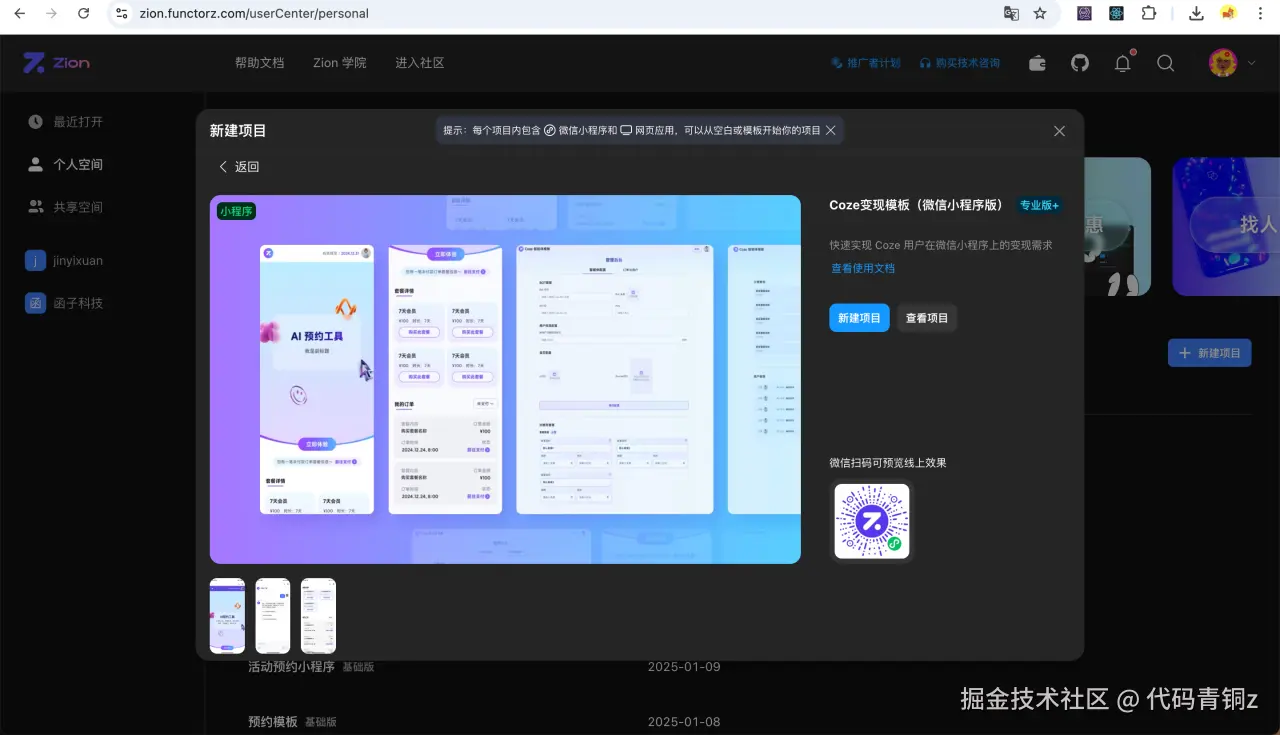This screenshot has width=1280, height=735.
Task: Click the browser address bar URL
Action: coord(254,14)
